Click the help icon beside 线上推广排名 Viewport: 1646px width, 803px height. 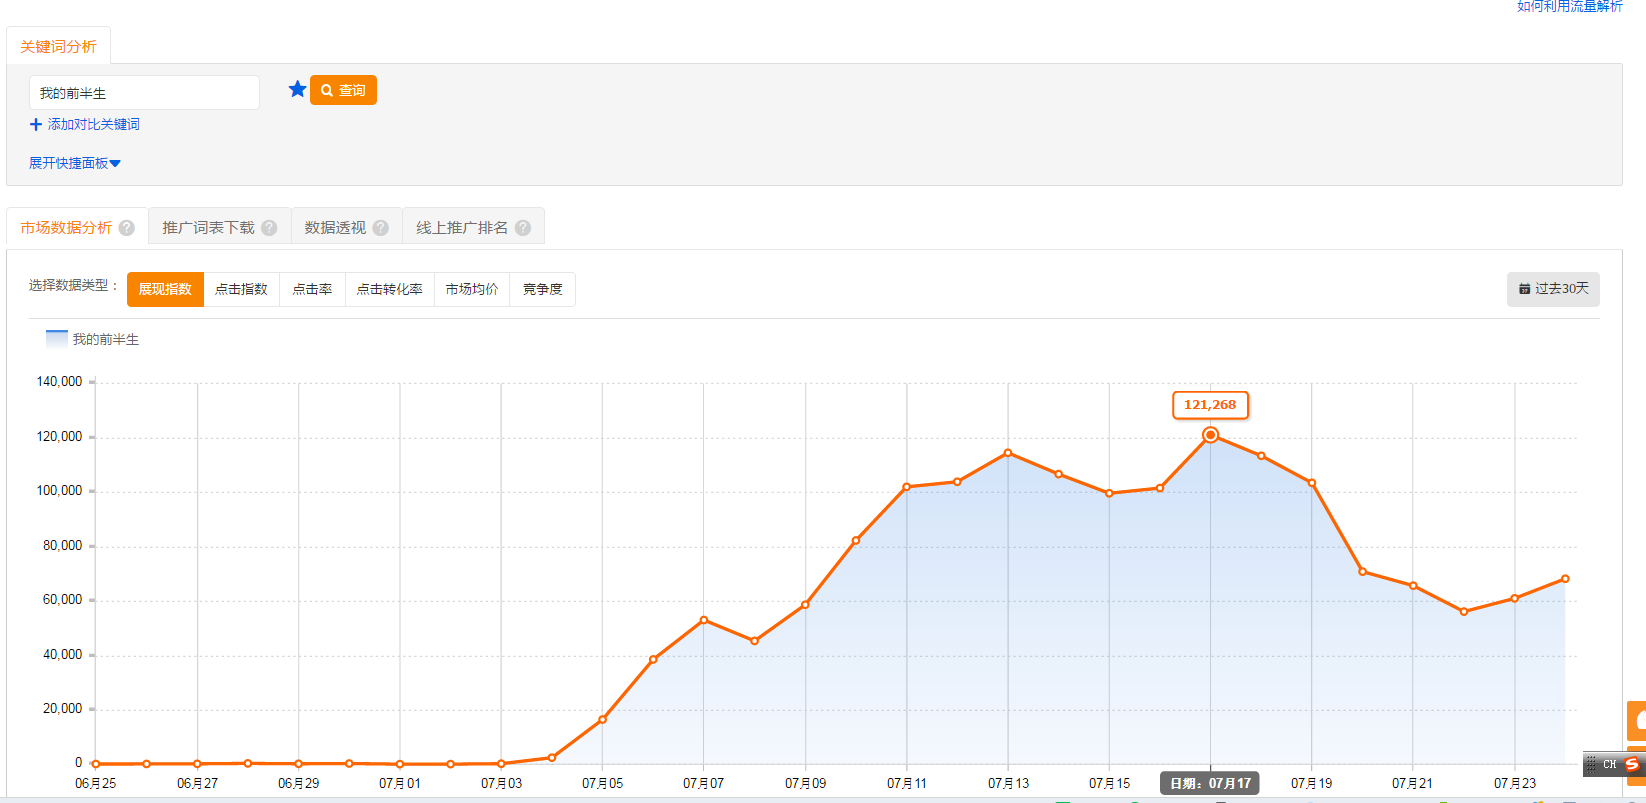point(522,228)
